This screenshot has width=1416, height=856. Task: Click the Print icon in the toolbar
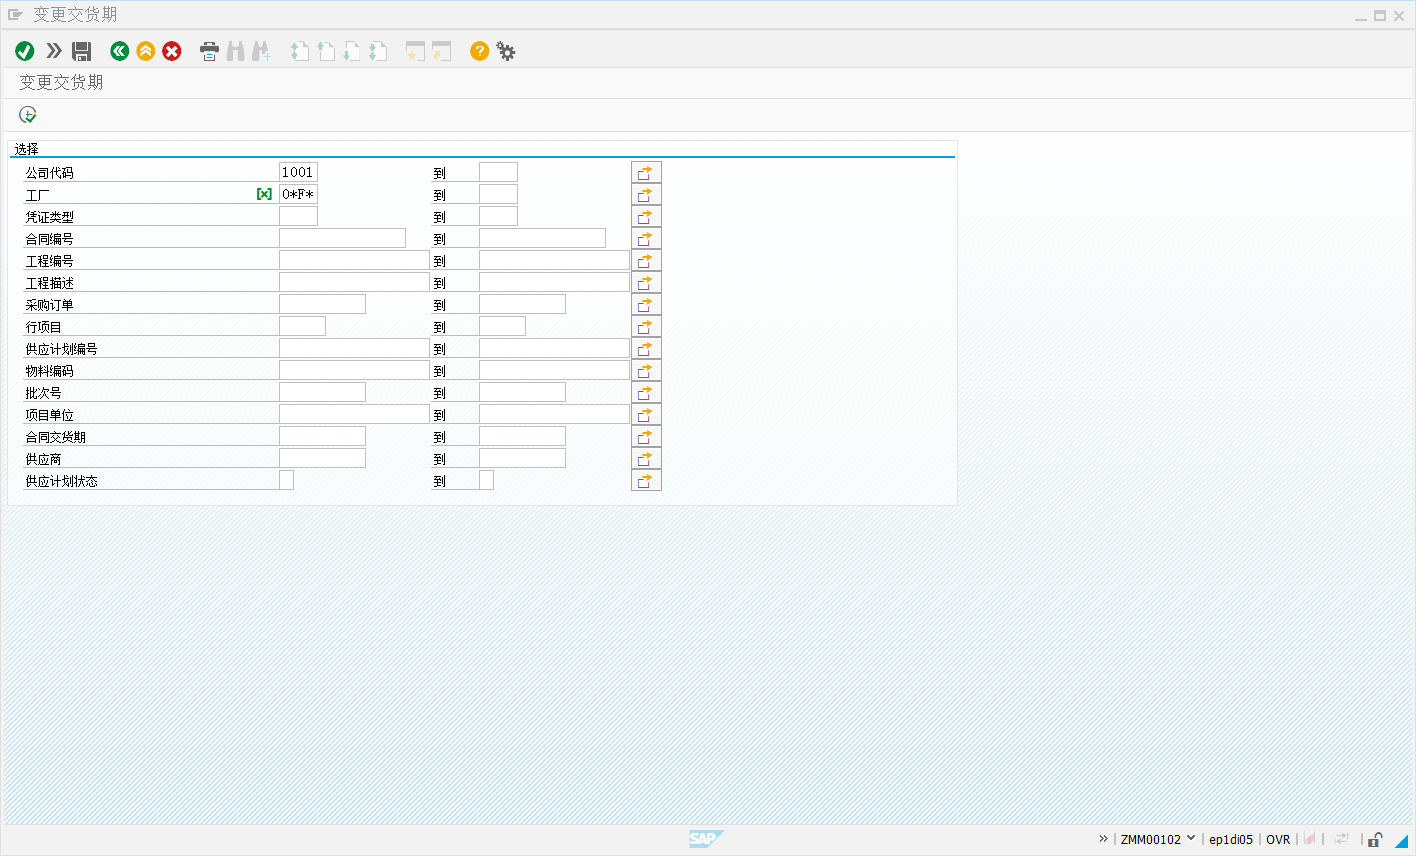pos(209,51)
